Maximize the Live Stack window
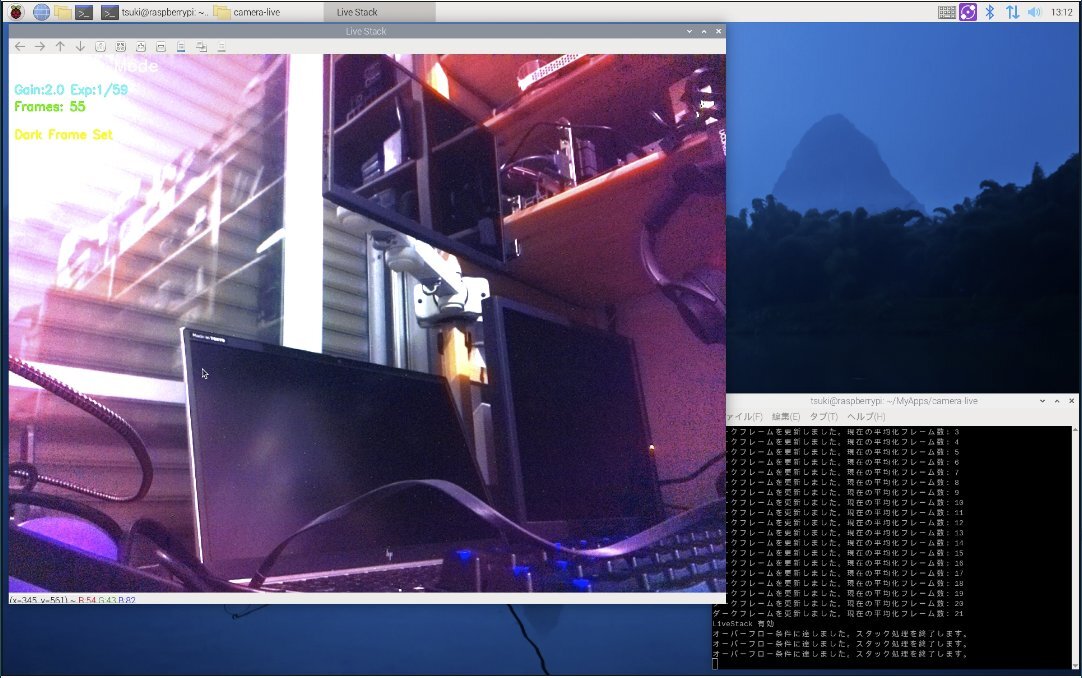Screen dimensions: 1082x678 (704, 31)
